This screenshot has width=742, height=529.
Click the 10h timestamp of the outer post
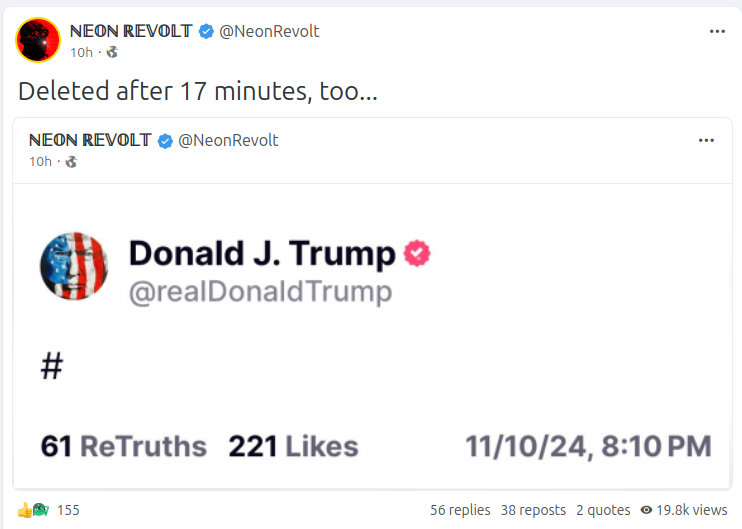click(x=81, y=52)
